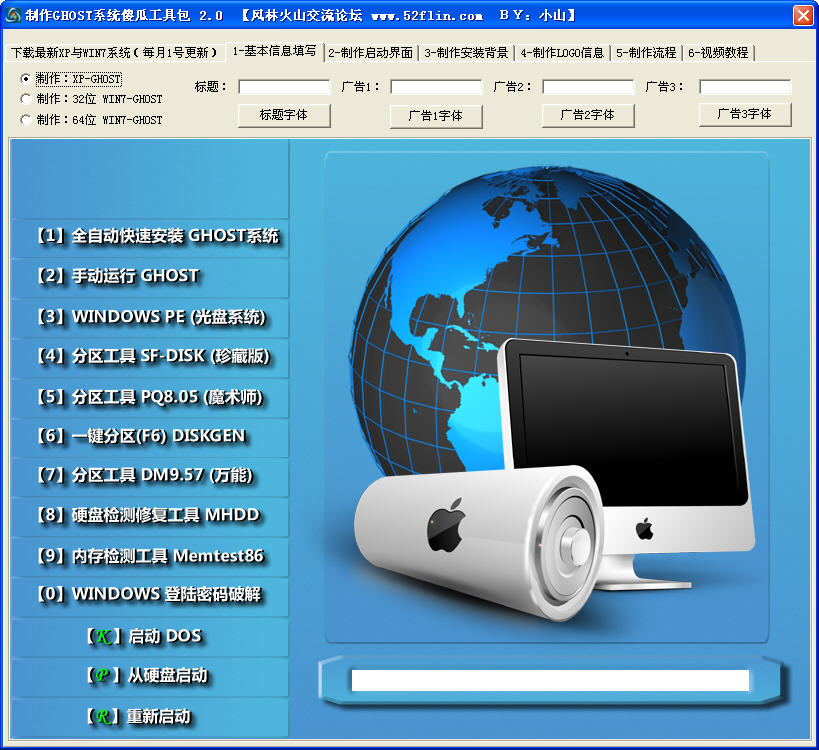Image resolution: width=819 pixels, height=750 pixels.
Task: Click the 标题字体 font button
Action: [286, 115]
